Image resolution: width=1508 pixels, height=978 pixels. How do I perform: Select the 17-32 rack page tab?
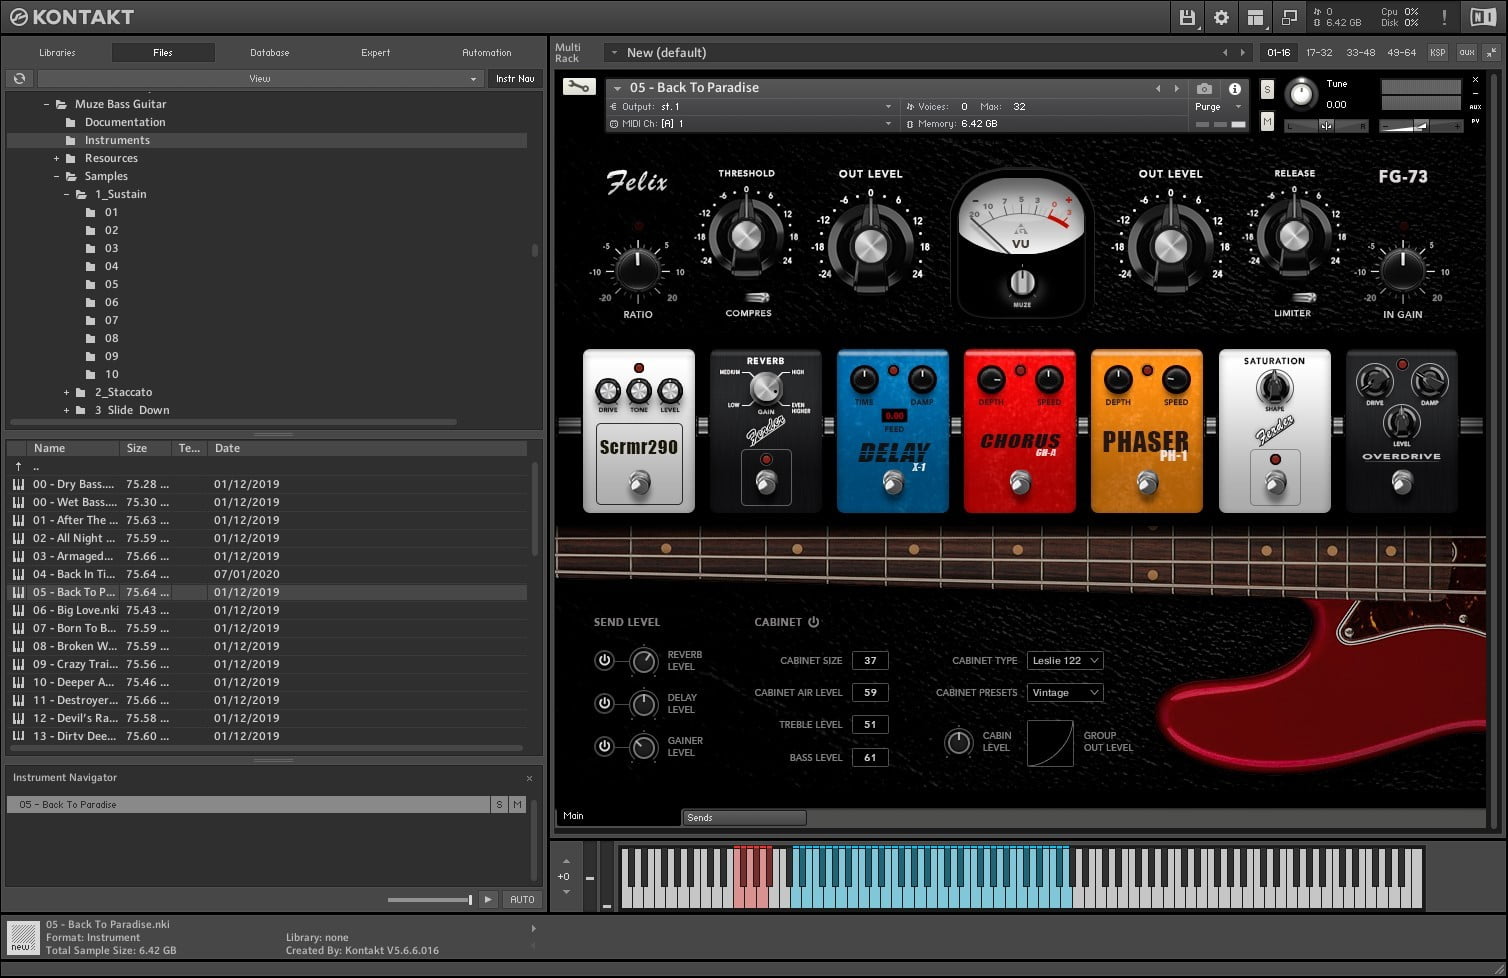[1319, 52]
